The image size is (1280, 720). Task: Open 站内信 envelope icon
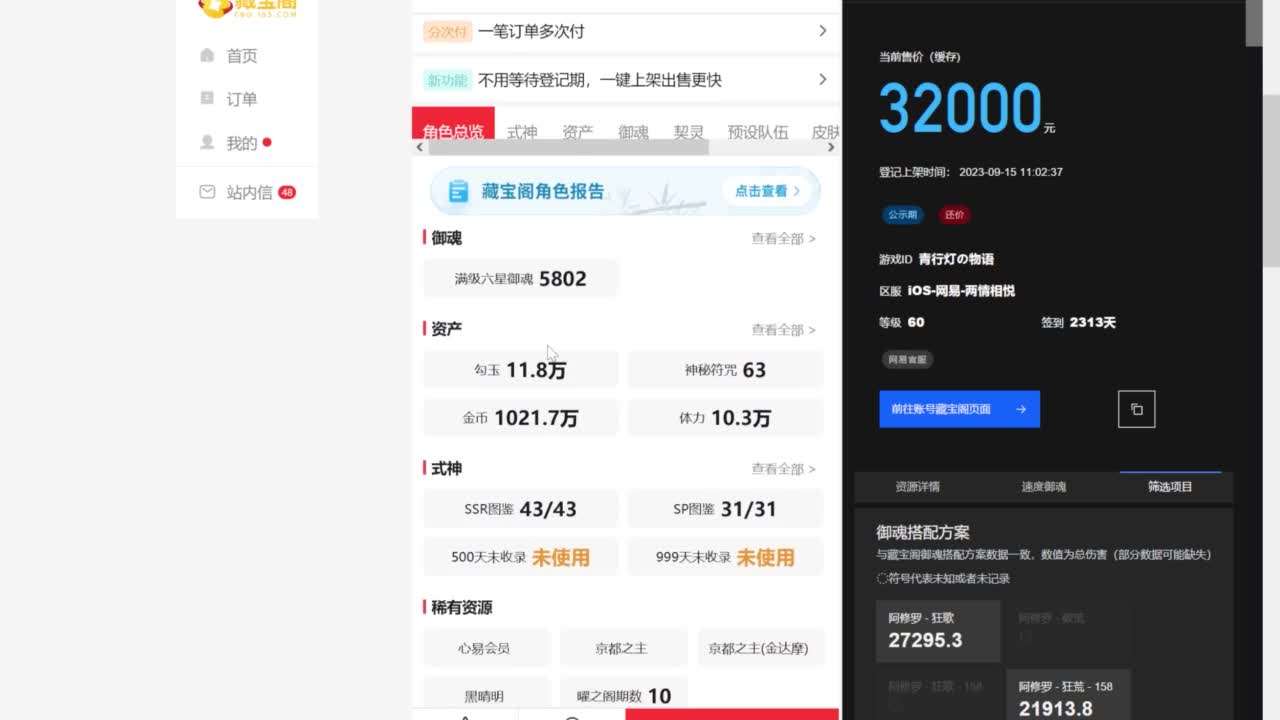(207, 192)
